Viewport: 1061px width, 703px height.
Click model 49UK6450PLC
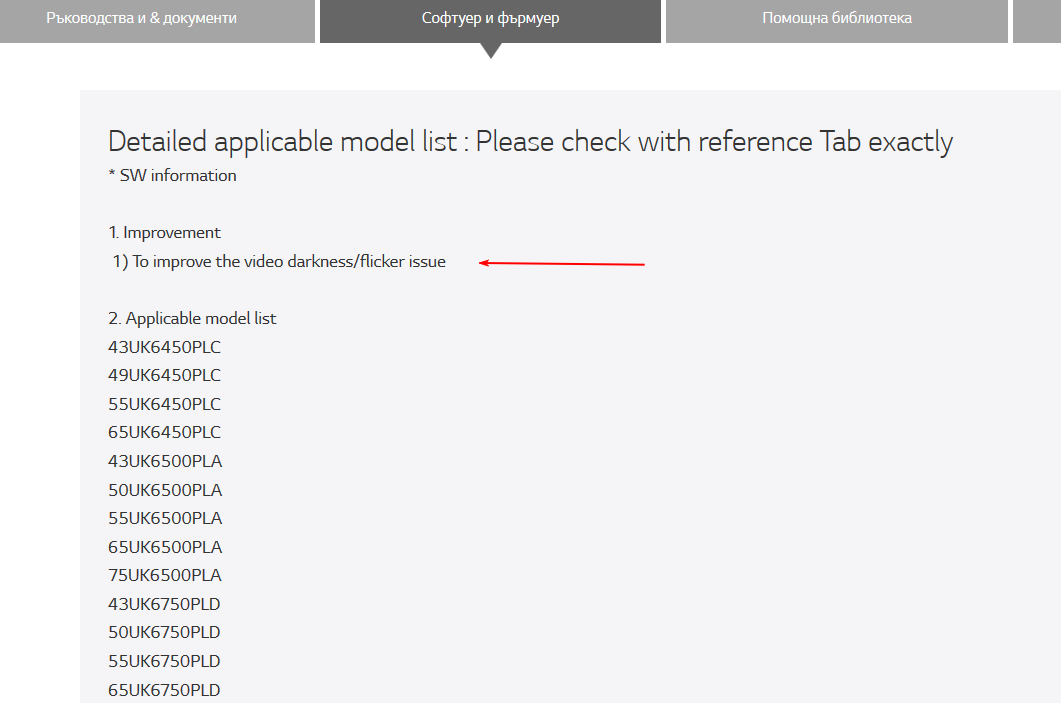(x=164, y=376)
